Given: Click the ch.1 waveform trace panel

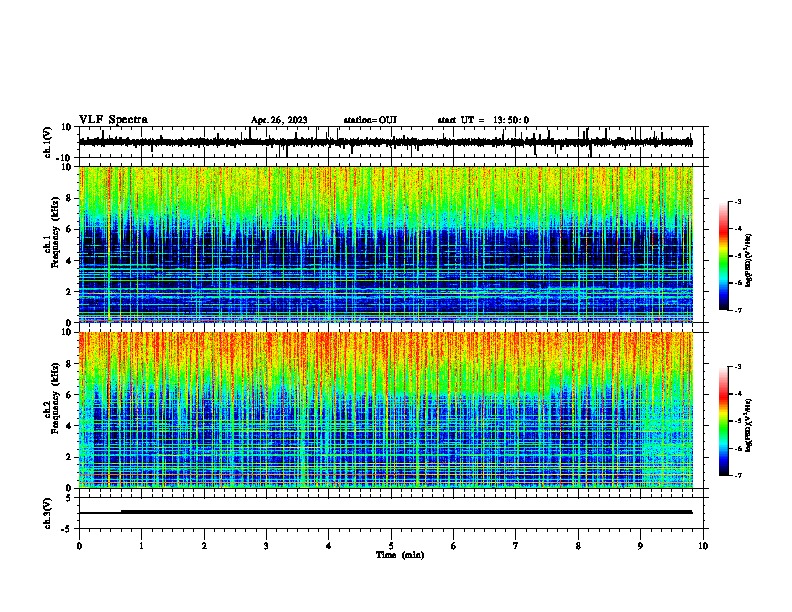Looking at the screenshot, I should [391, 142].
